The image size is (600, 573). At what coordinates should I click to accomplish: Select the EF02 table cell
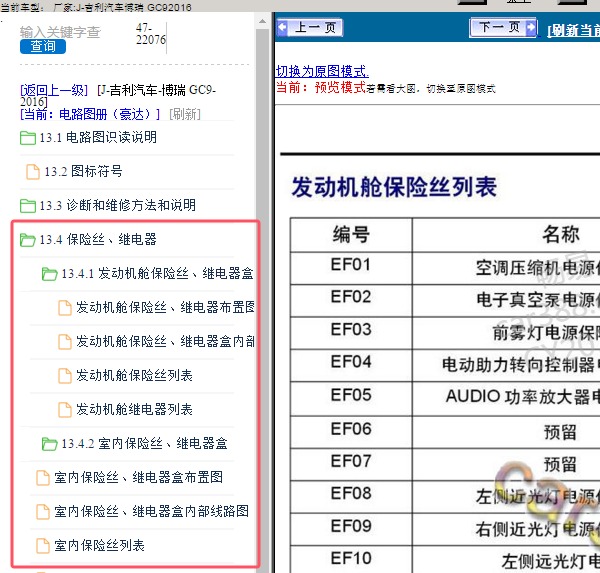(x=351, y=300)
